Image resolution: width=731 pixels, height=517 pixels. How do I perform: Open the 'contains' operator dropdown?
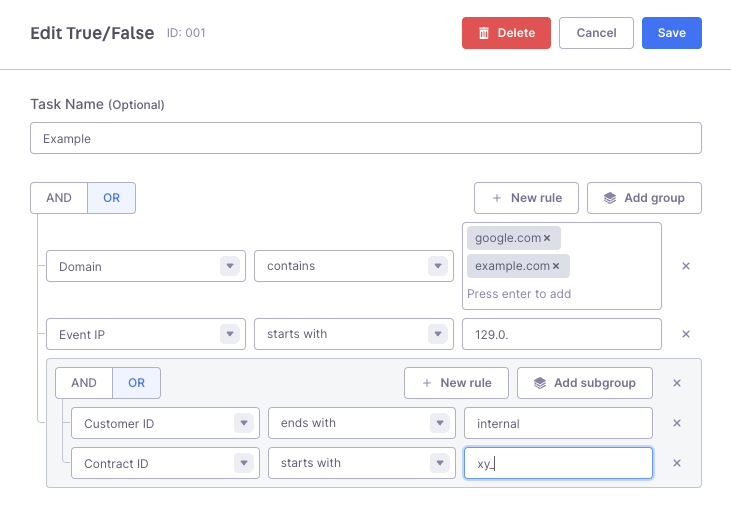click(436, 266)
